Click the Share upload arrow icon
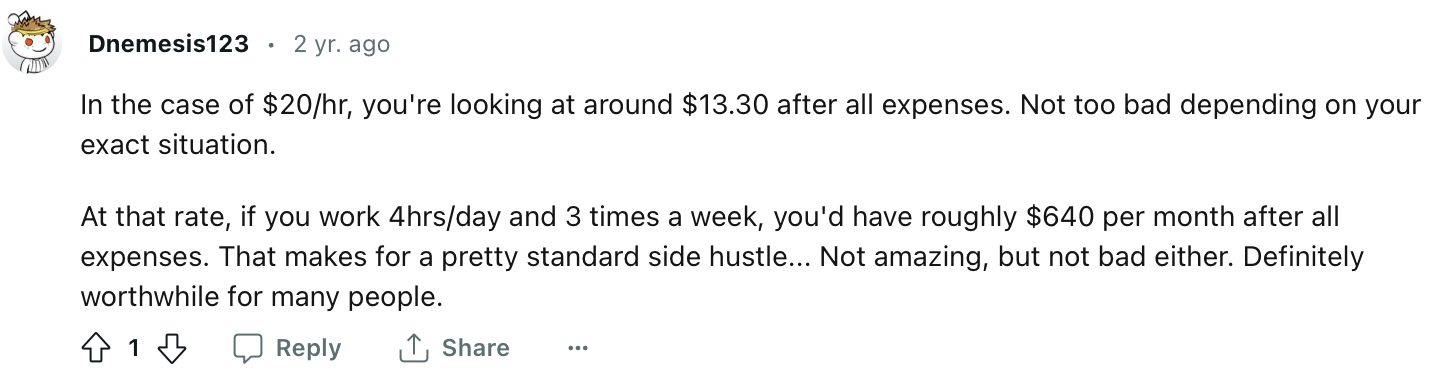This screenshot has width=1440, height=392. (x=413, y=348)
